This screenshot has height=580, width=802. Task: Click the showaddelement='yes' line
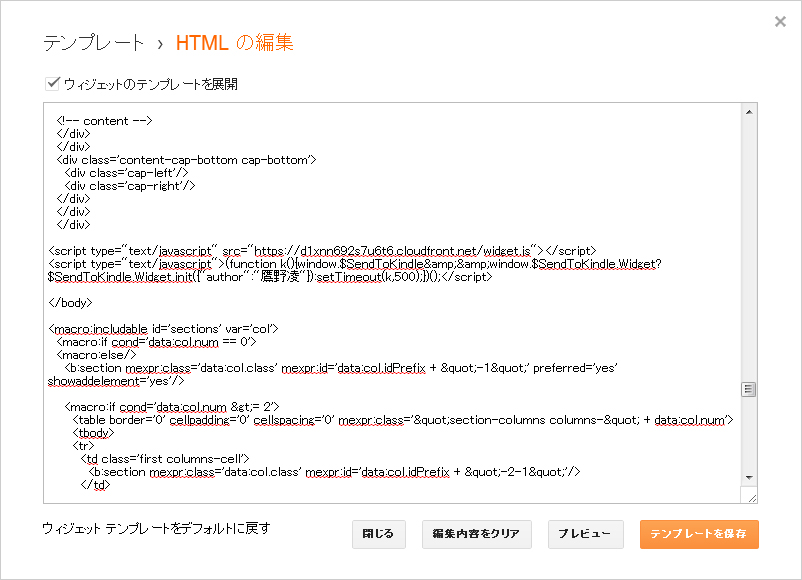click(x=116, y=381)
